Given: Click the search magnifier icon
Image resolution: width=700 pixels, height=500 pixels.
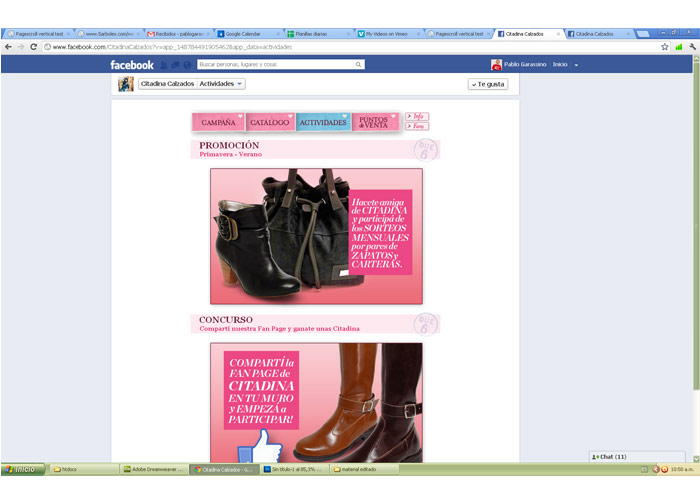Looking at the screenshot, I should coord(358,65).
